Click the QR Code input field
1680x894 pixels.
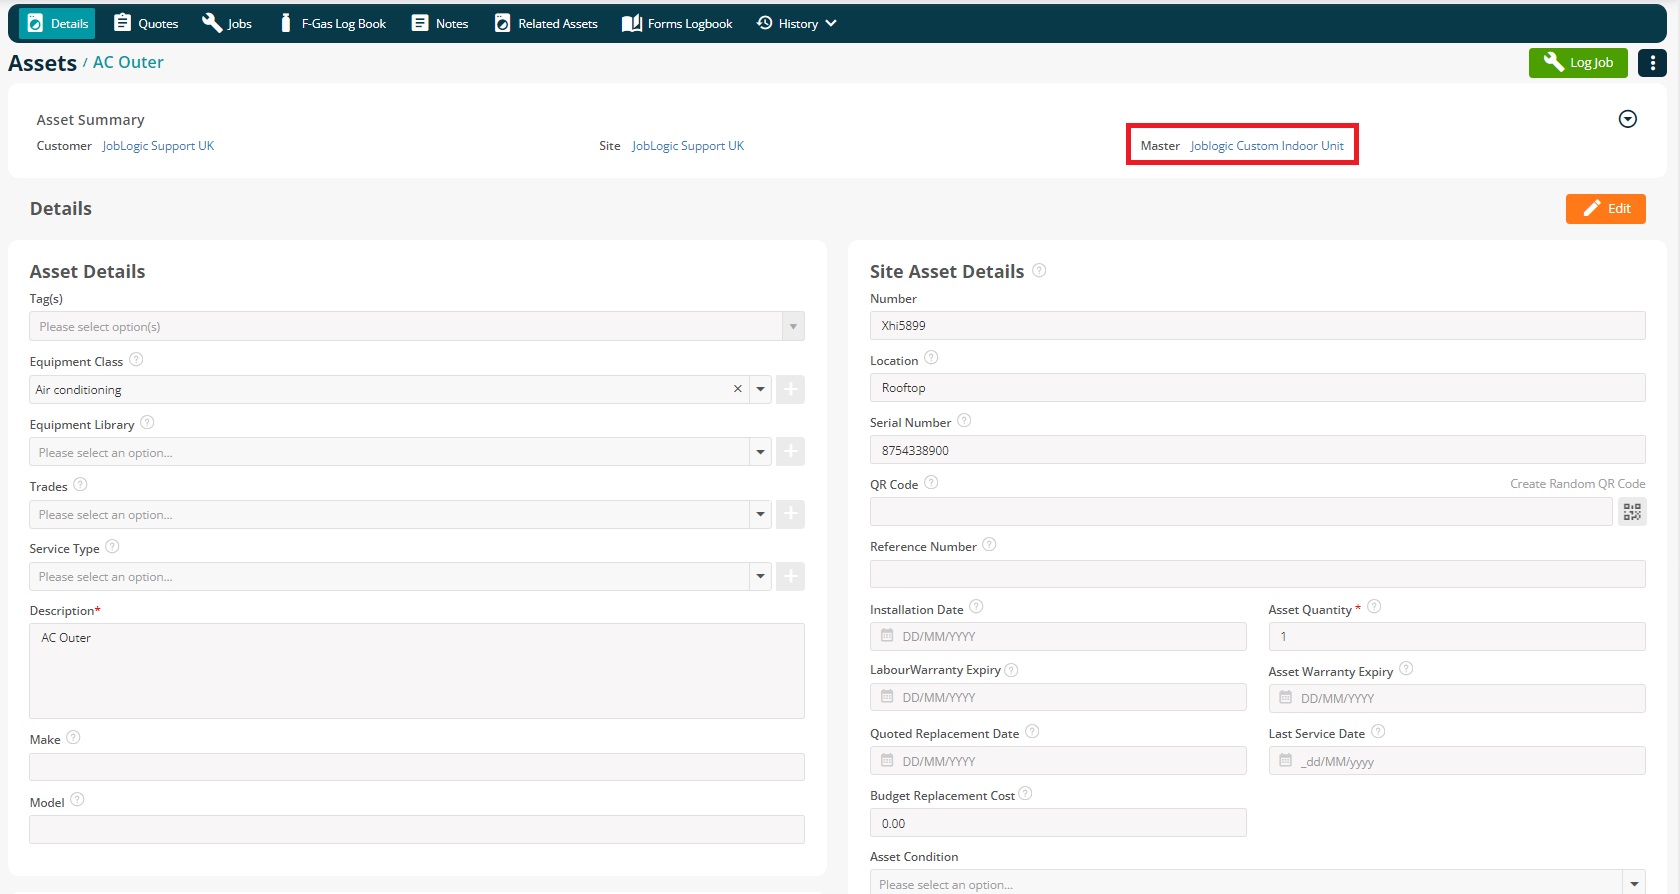point(1241,512)
